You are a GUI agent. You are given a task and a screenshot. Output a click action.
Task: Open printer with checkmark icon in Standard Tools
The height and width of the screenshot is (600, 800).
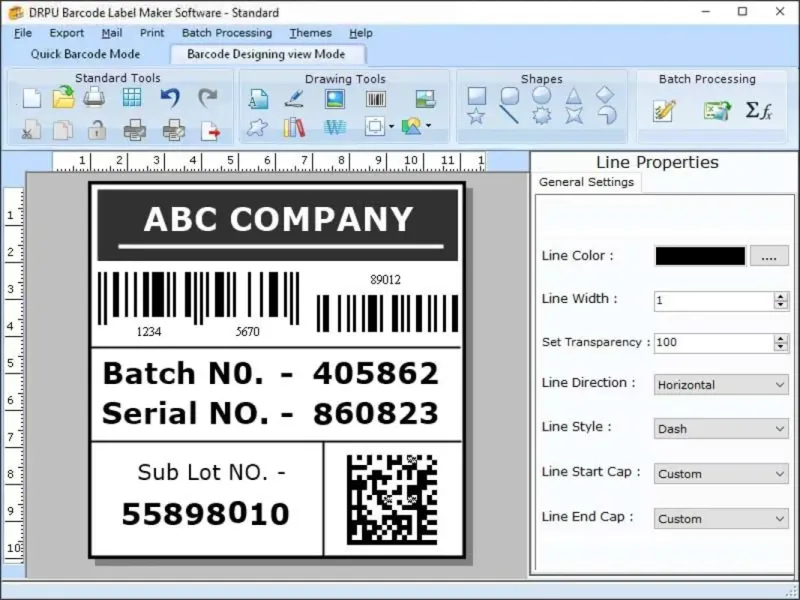pos(135,130)
